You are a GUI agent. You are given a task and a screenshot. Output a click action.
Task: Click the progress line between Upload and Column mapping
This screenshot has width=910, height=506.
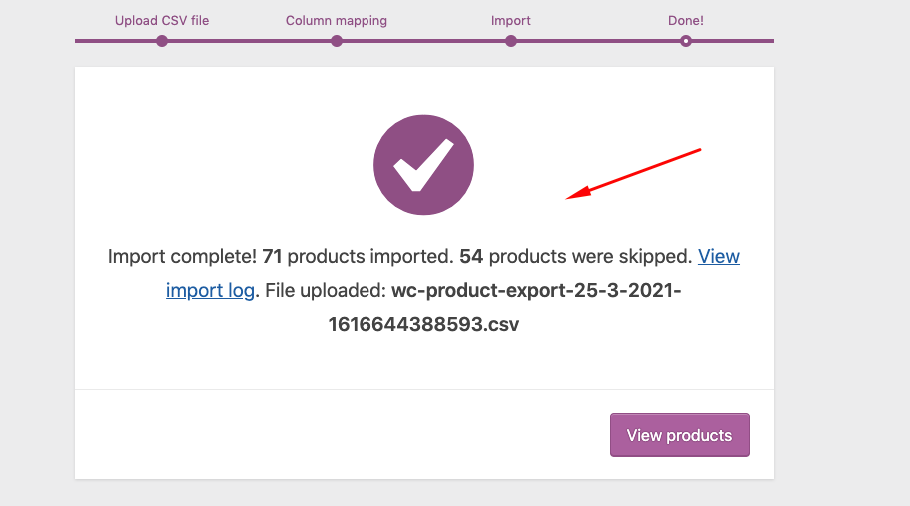[x=250, y=41]
